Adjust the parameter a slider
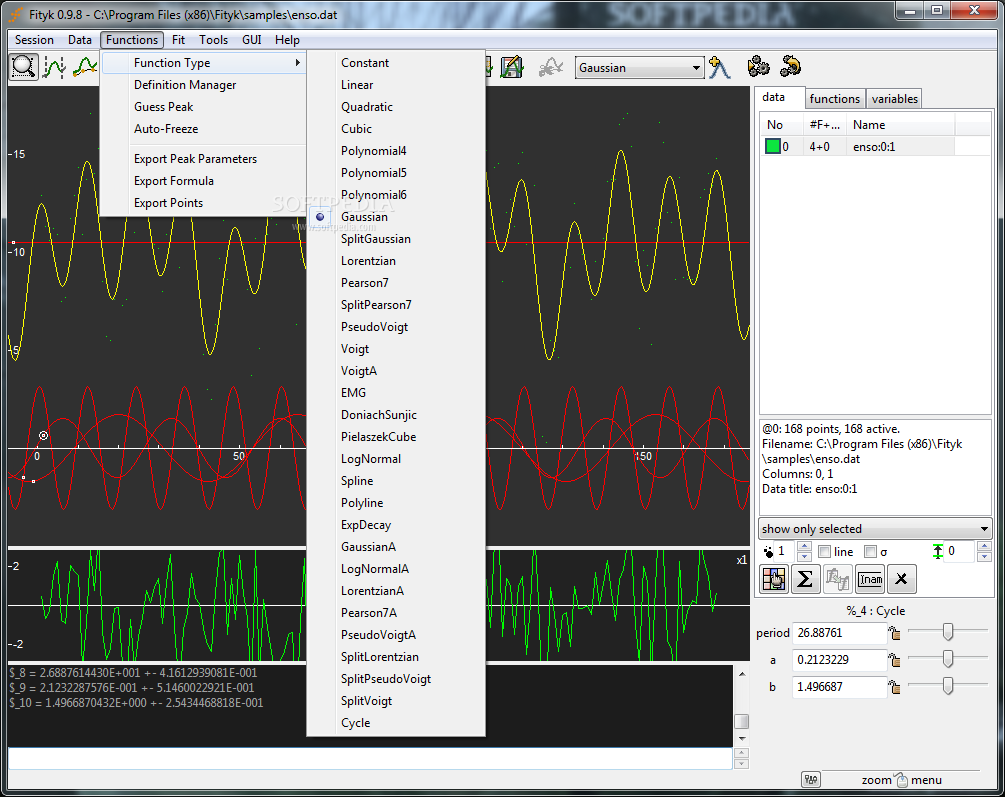The width and height of the screenshot is (1005, 797). 948,659
